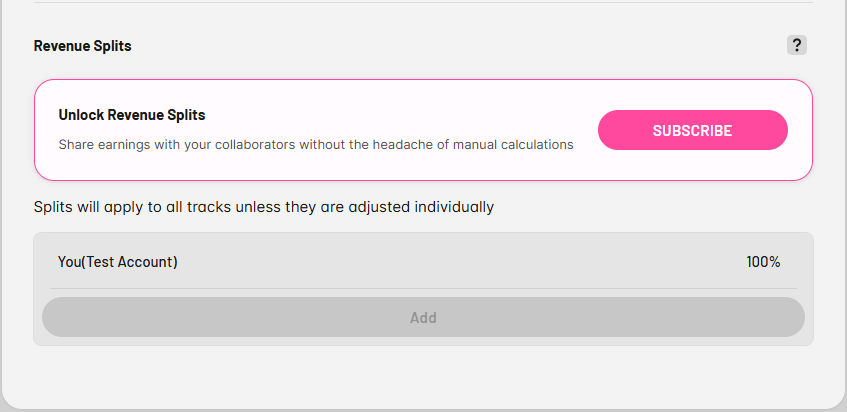Click the Revenue Splits section heading
The height and width of the screenshot is (412, 847).
click(x=83, y=46)
